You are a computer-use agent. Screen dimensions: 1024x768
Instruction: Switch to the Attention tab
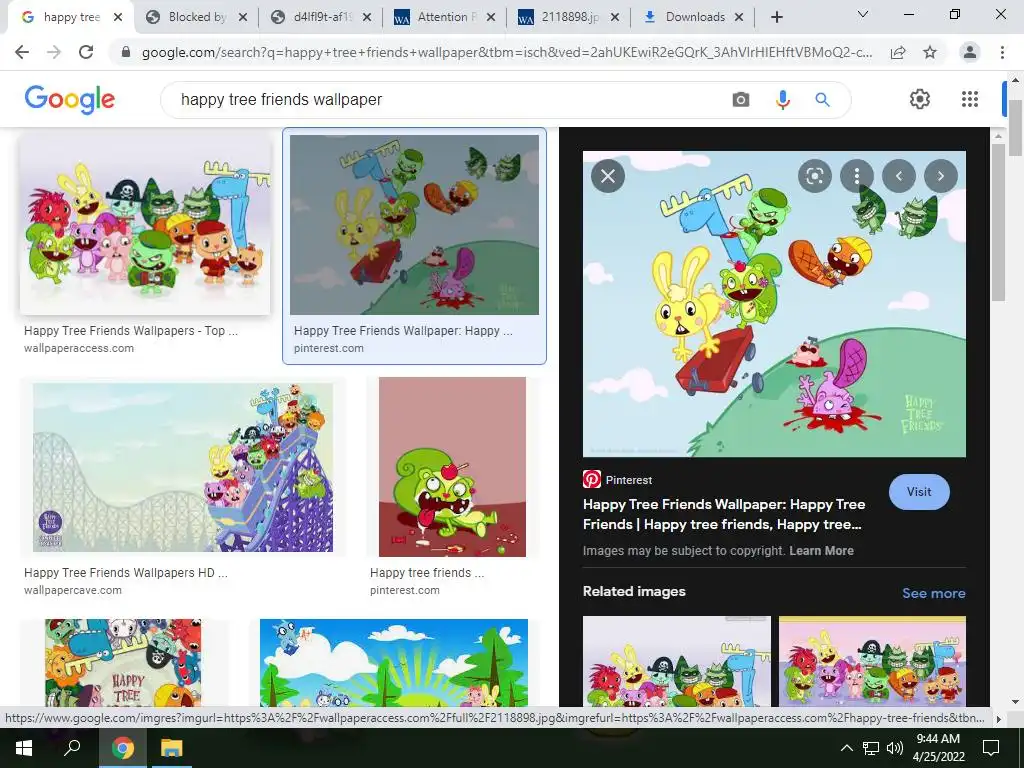(445, 18)
